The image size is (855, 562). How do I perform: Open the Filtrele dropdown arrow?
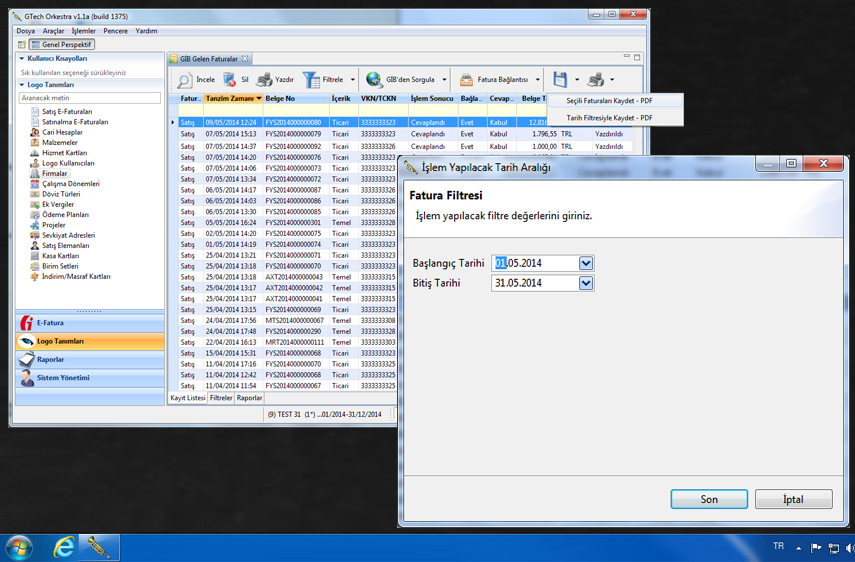coord(352,80)
